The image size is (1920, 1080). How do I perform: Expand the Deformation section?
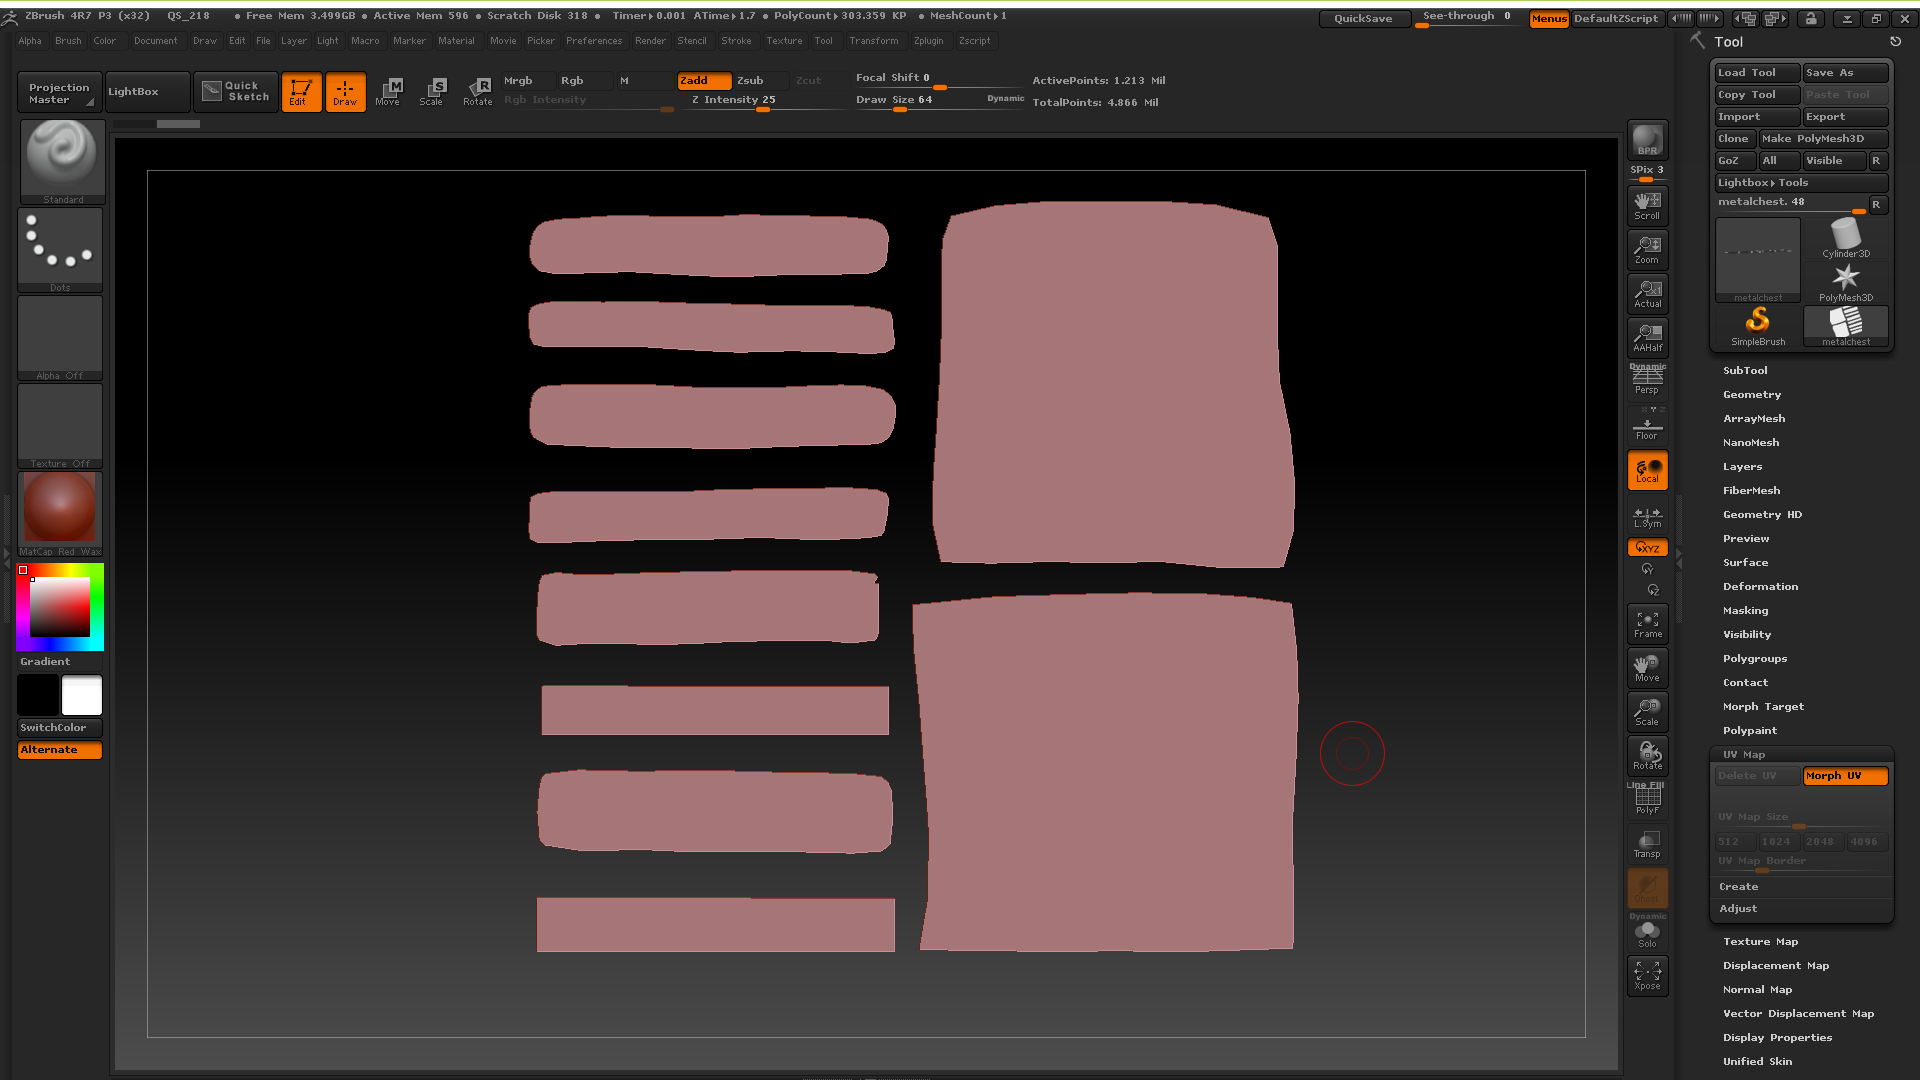(1760, 586)
